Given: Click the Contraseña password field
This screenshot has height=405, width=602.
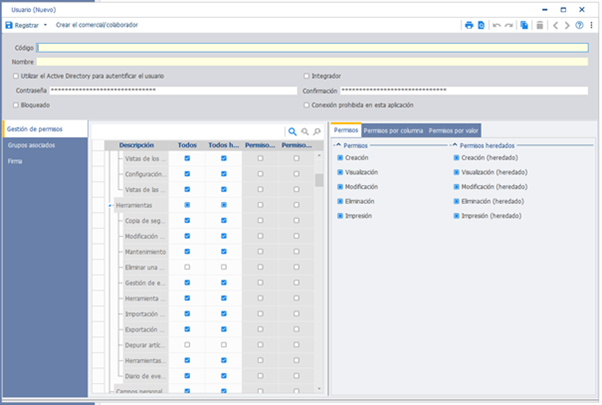Looking at the screenshot, I should pyautogui.click(x=173, y=91).
